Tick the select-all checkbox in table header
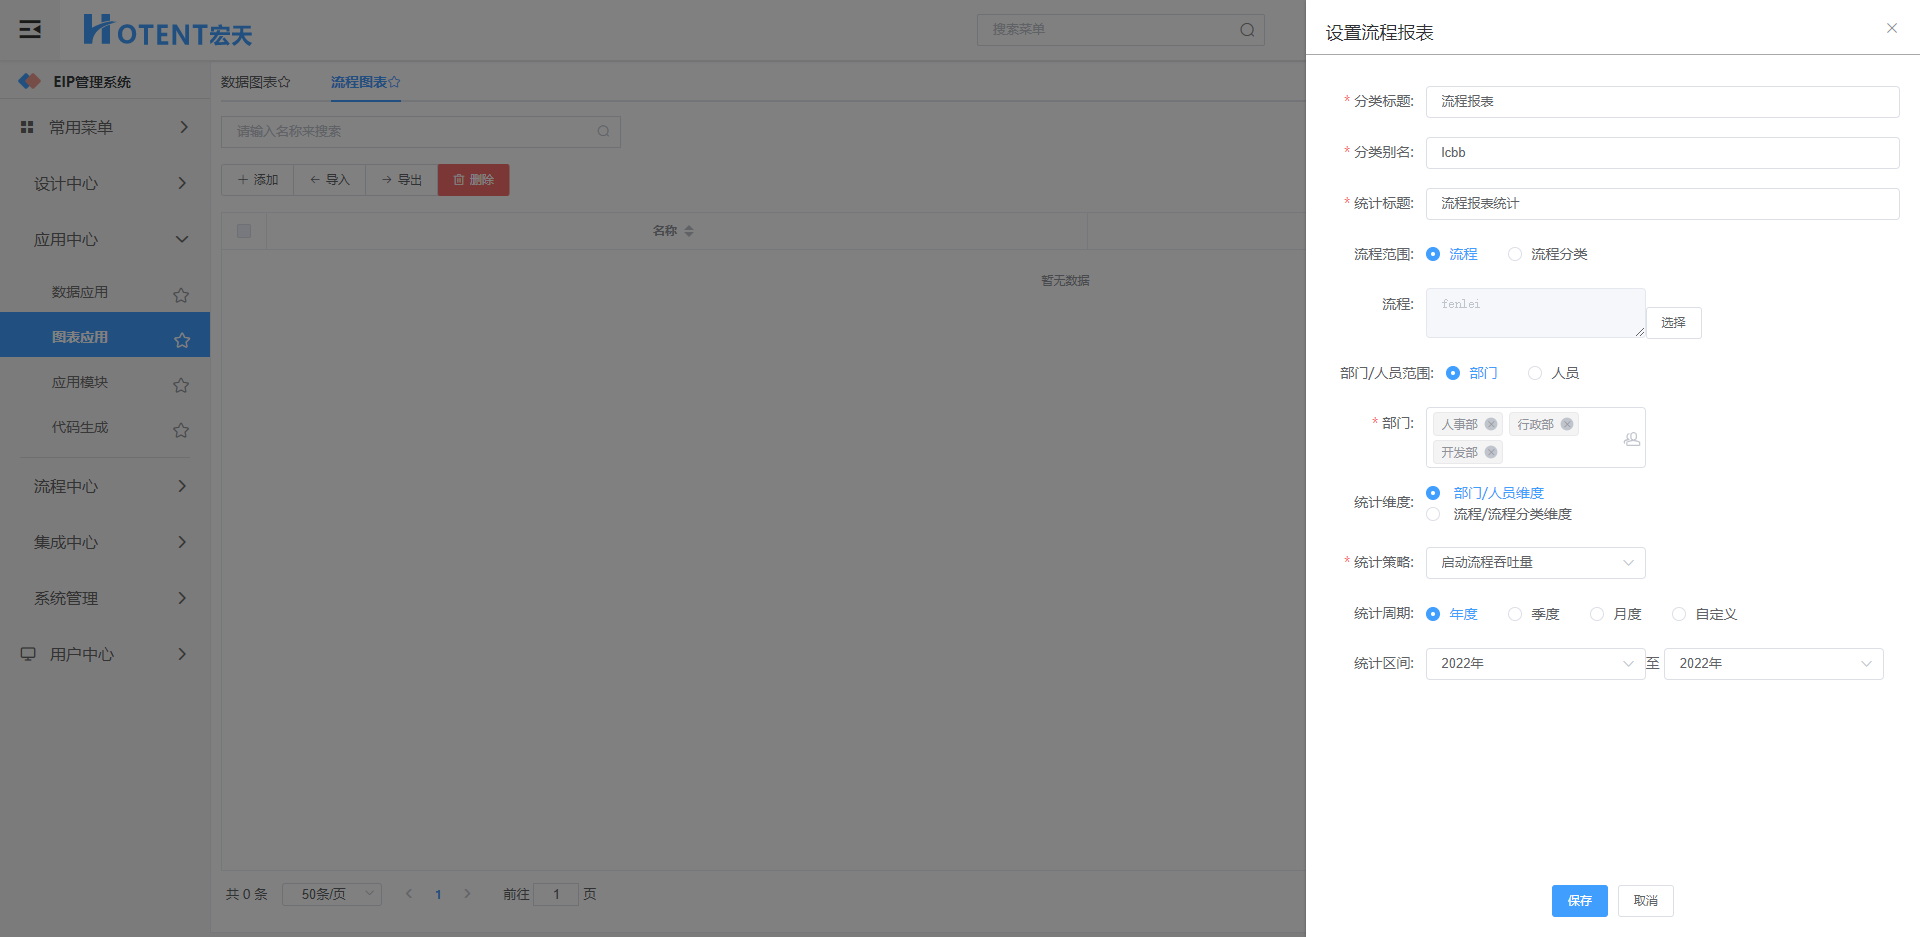 click(244, 231)
